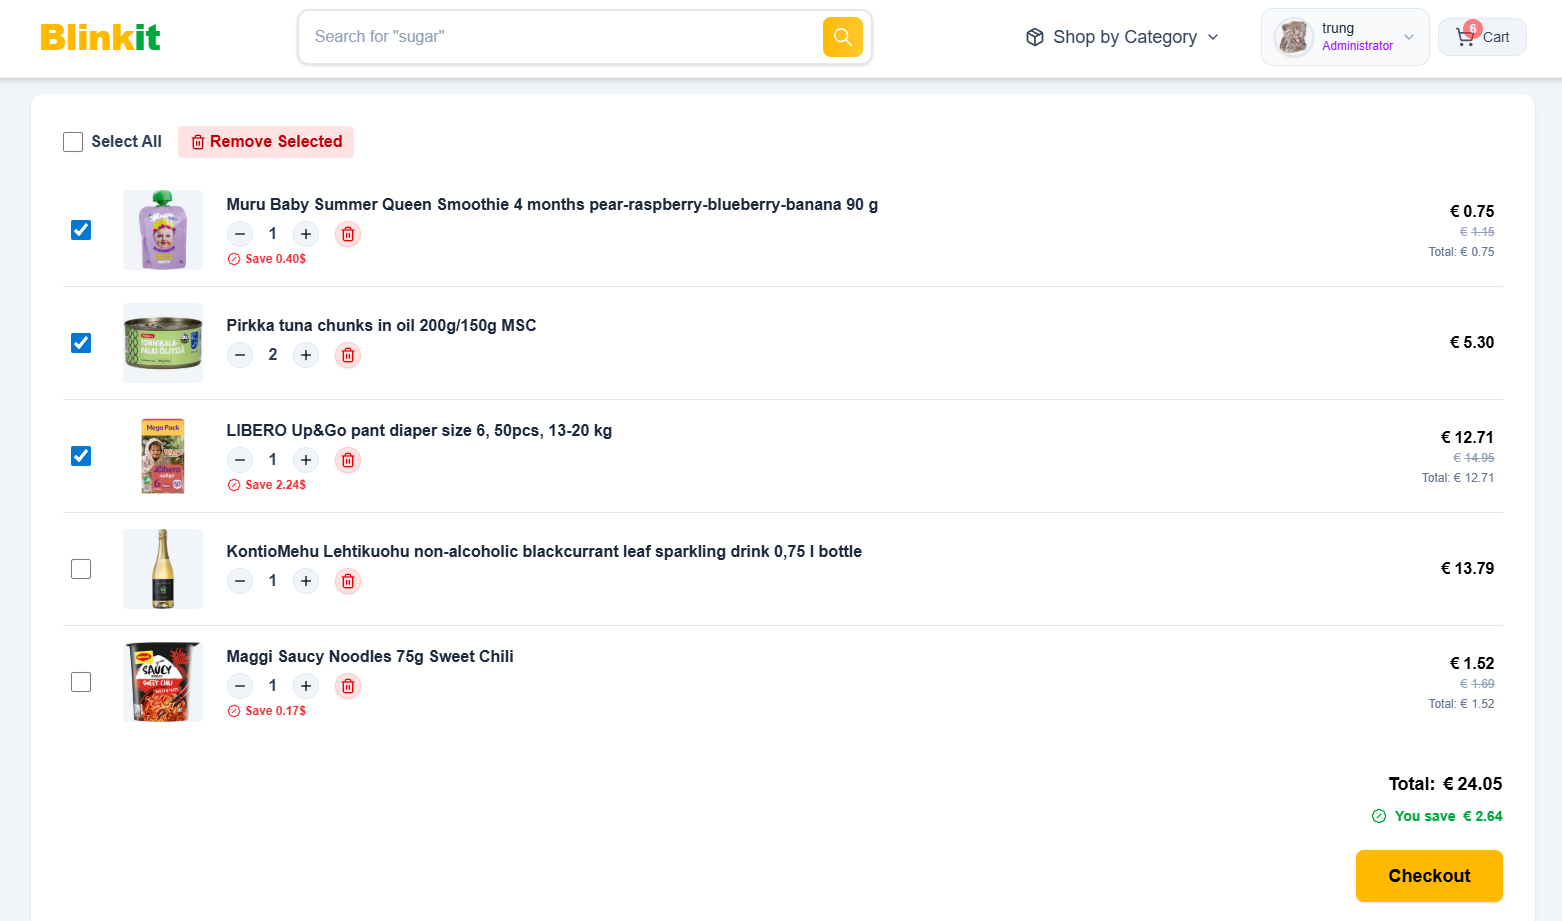
Task: Check the Maggi Saucy Noodles item
Action: tap(81, 682)
